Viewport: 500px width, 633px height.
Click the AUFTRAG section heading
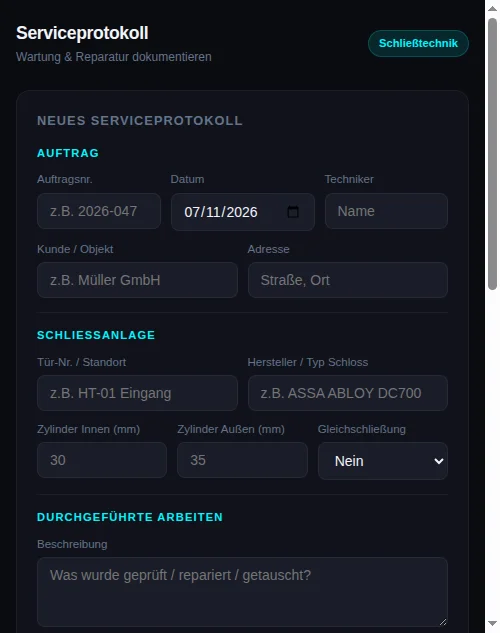tap(68, 153)
